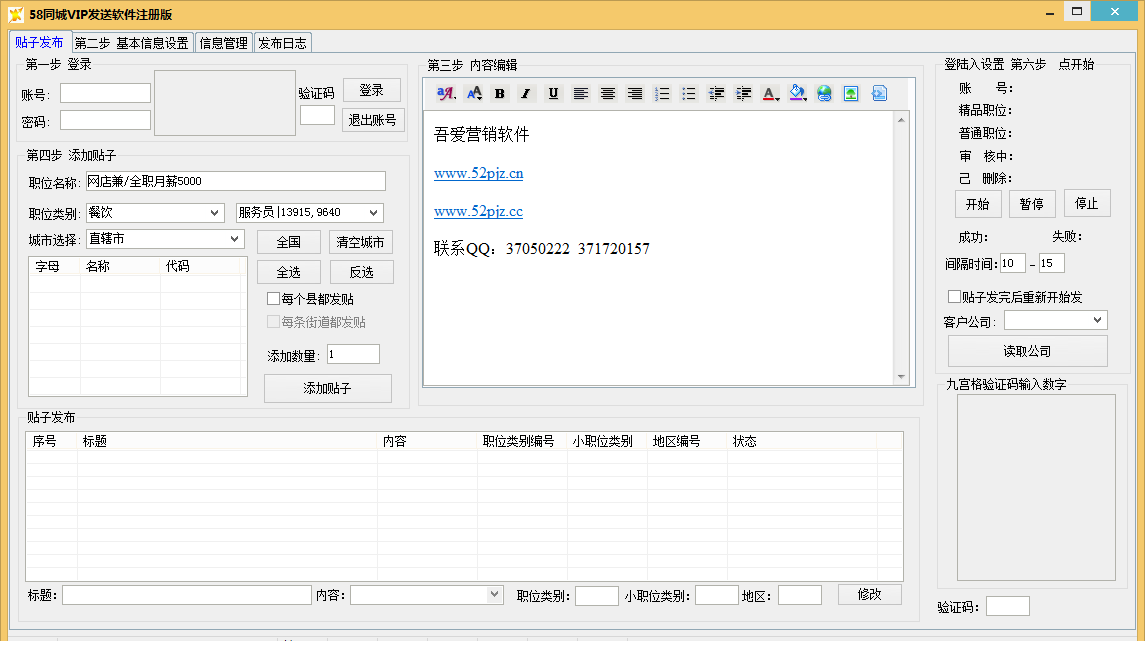Edit the interval minimum field 10
The image size is (1145, 664).
1013,263
